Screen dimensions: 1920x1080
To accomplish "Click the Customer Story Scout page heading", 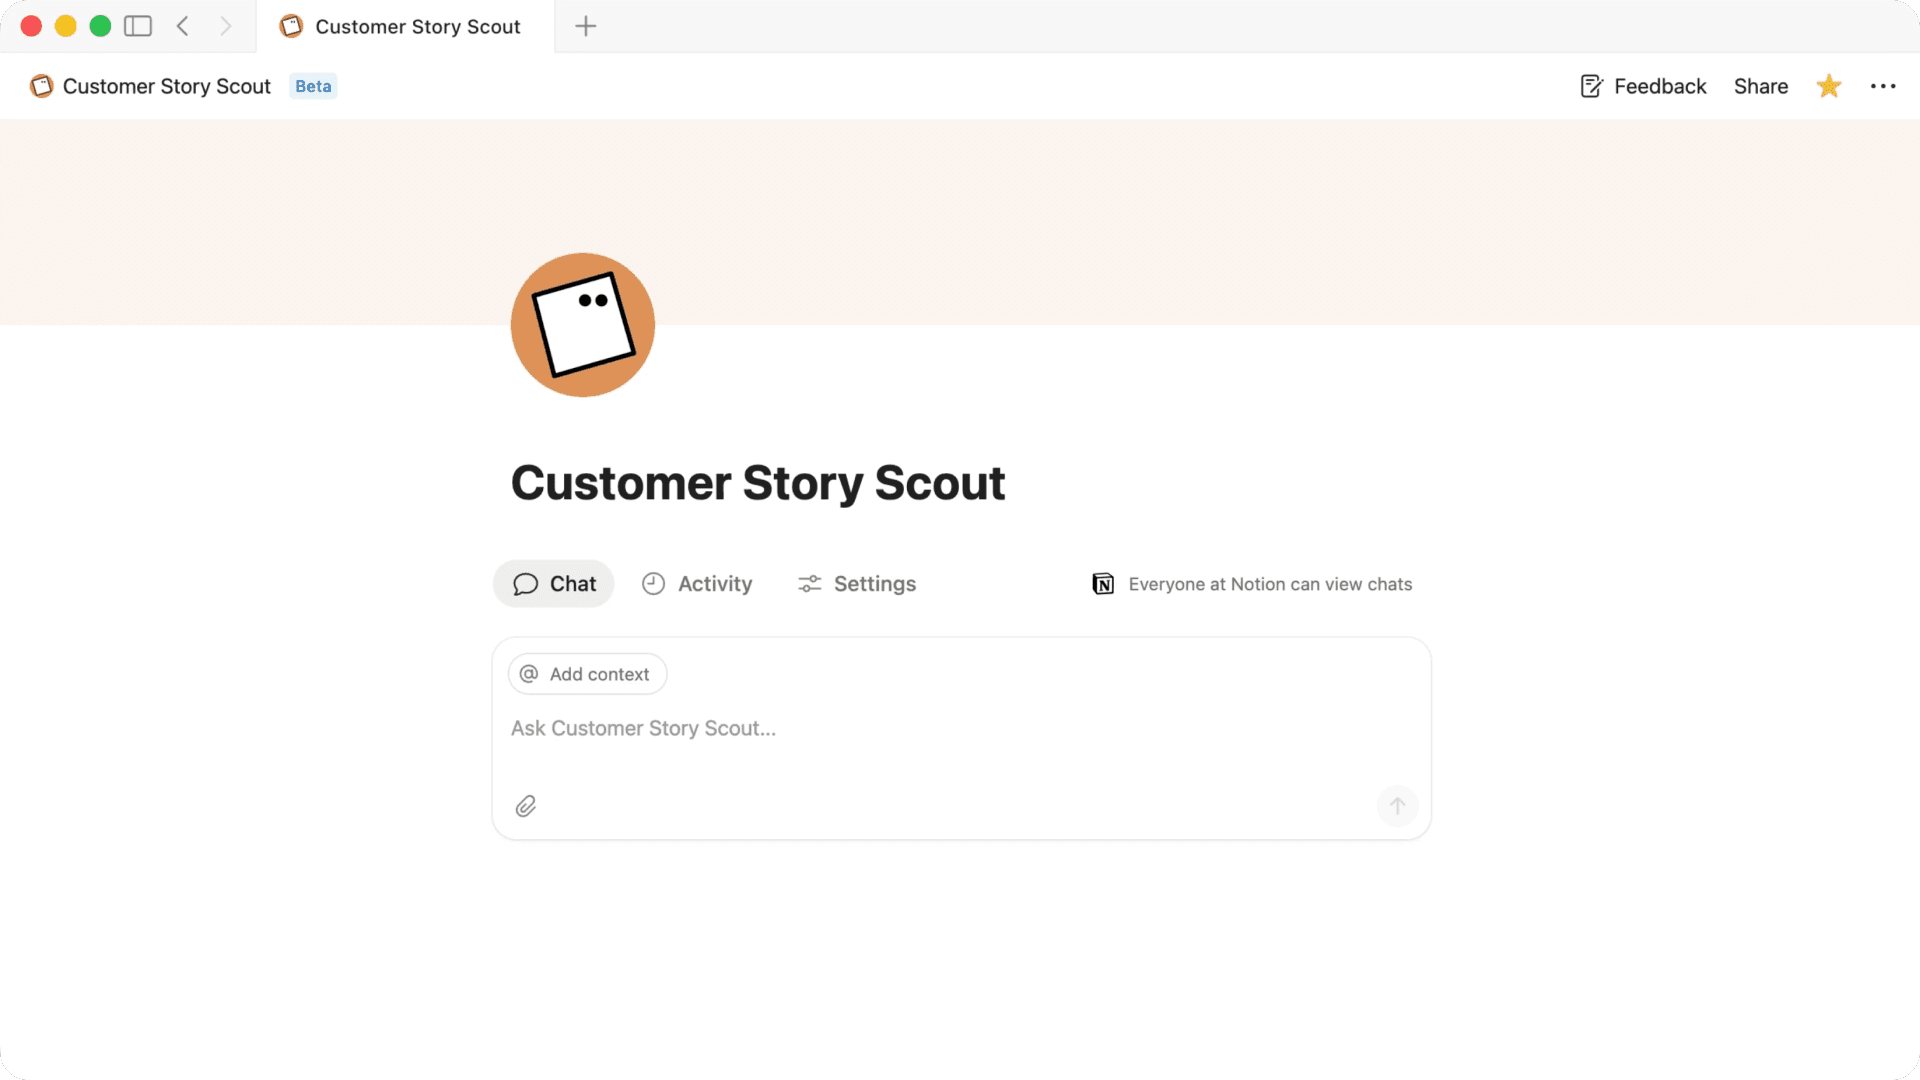I will (758, 483).
